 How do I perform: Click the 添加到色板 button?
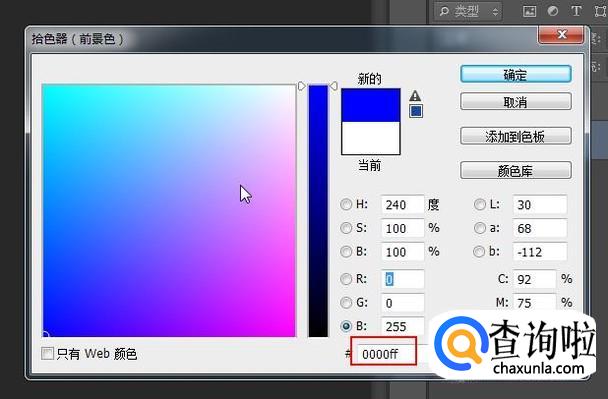tap(516, 136)
